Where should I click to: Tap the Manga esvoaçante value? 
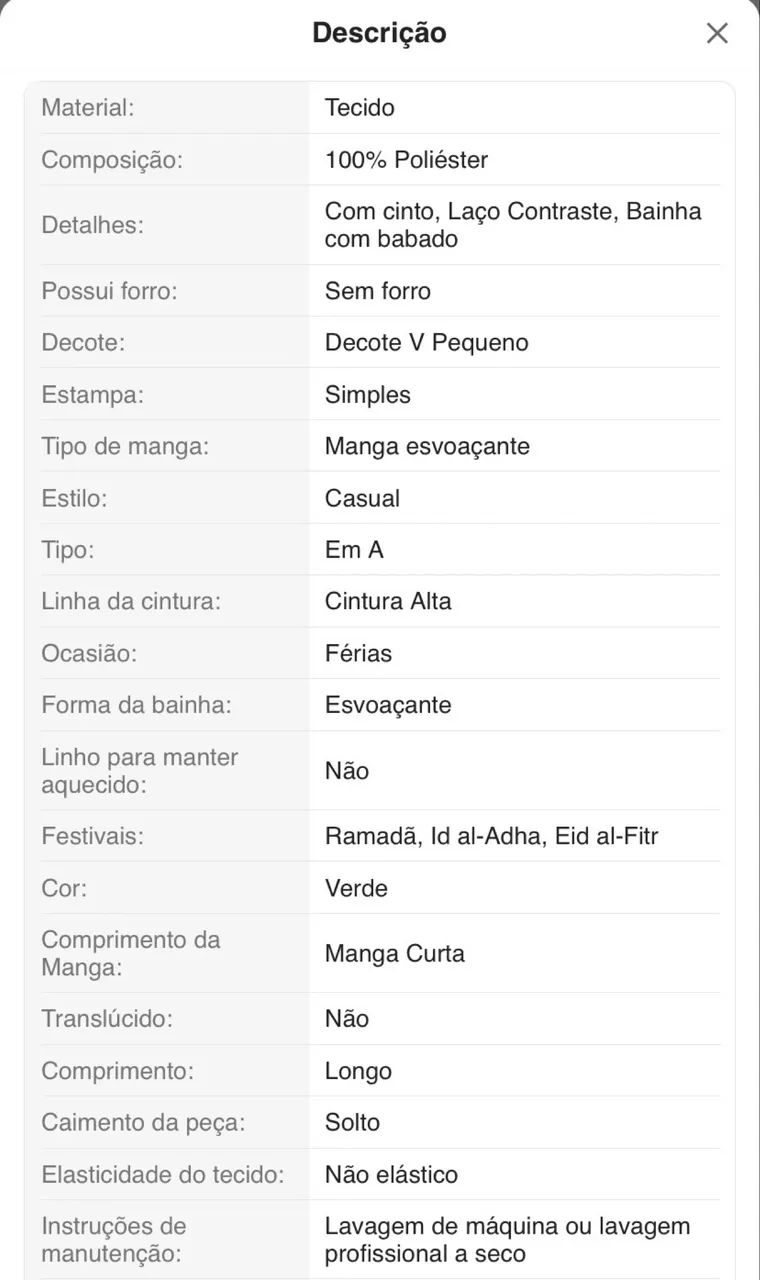pos(427,446)
